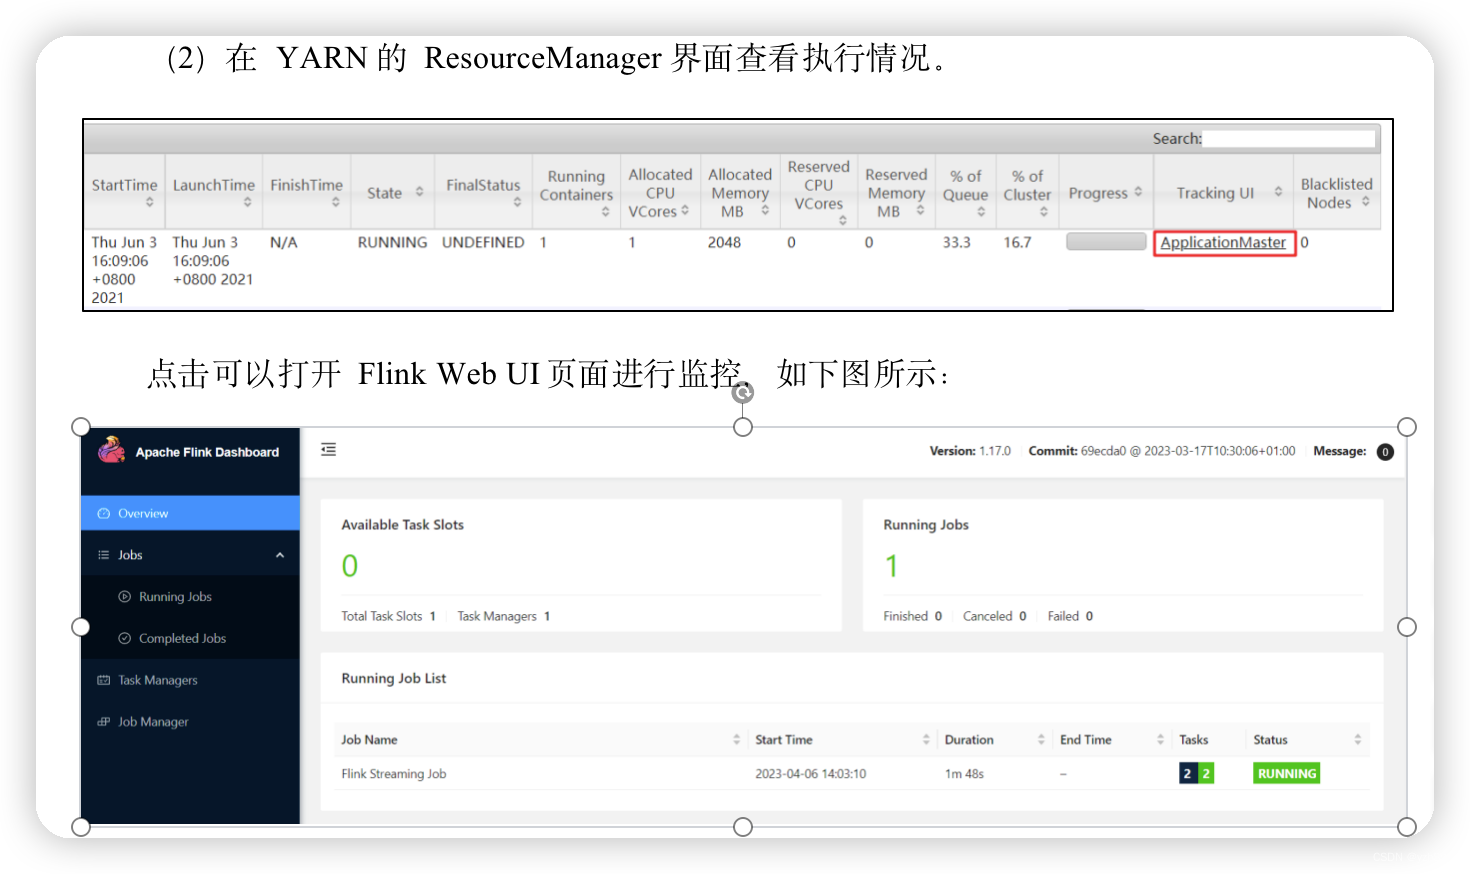This screenshot has height=874, width=1470.
Task: Sort by Running Containers column arrows
Action: (x=606, y=212)
